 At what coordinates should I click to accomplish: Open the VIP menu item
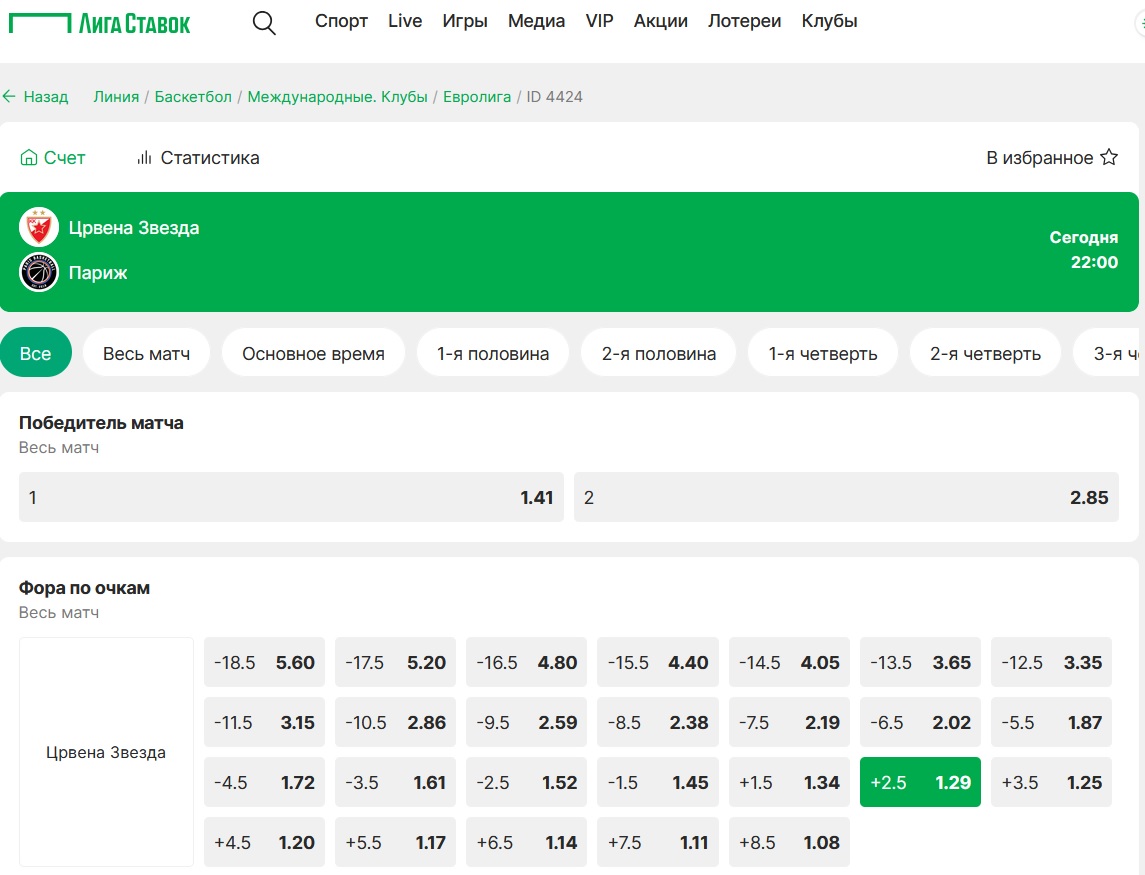600,21
